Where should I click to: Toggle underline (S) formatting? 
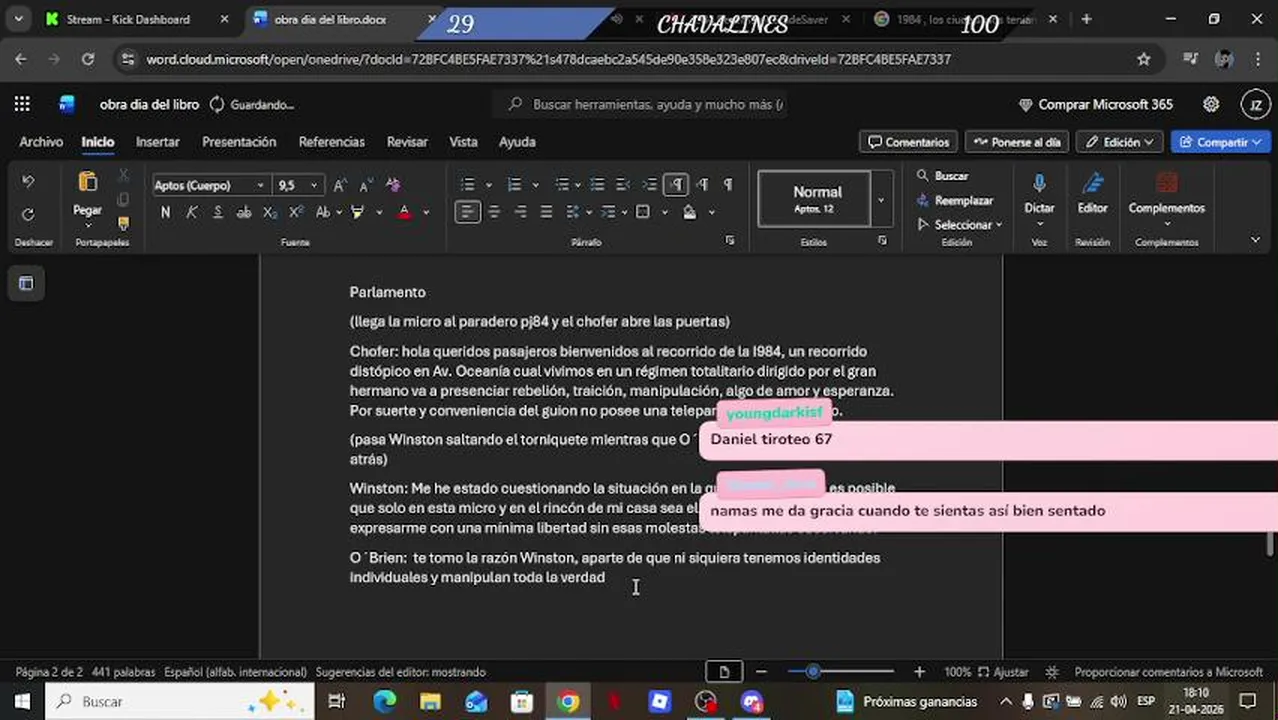pyautogui.click(x=217, y=212)
